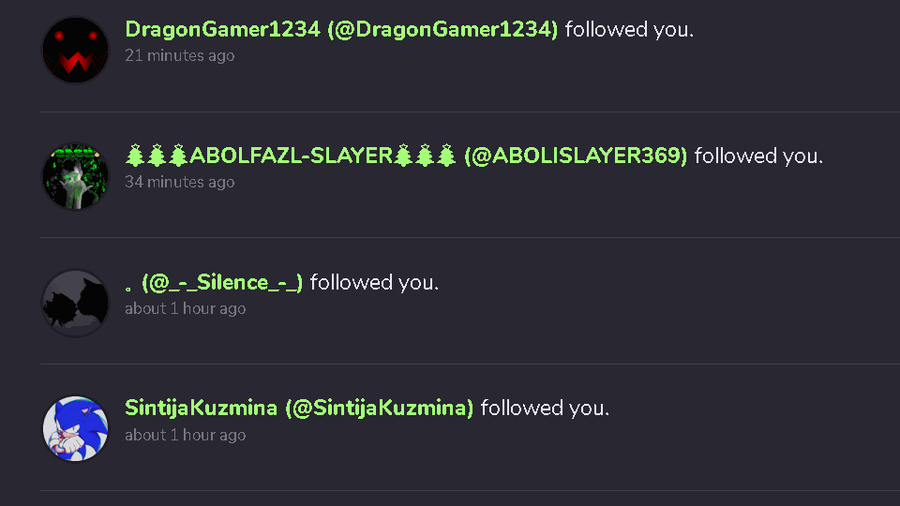Open DragonGamer1234's red-eyed avatar
900x506 pixels.
pyautogui.click(x=75, y=50)
